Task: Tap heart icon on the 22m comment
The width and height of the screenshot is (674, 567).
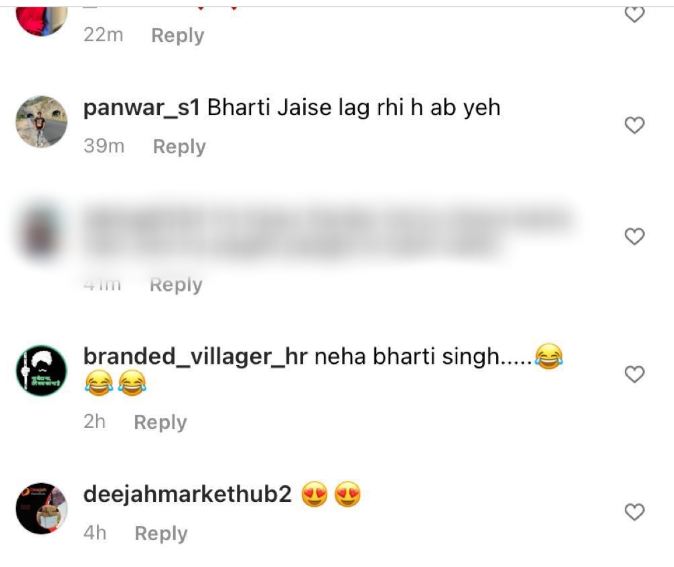Action: point(634,15)
